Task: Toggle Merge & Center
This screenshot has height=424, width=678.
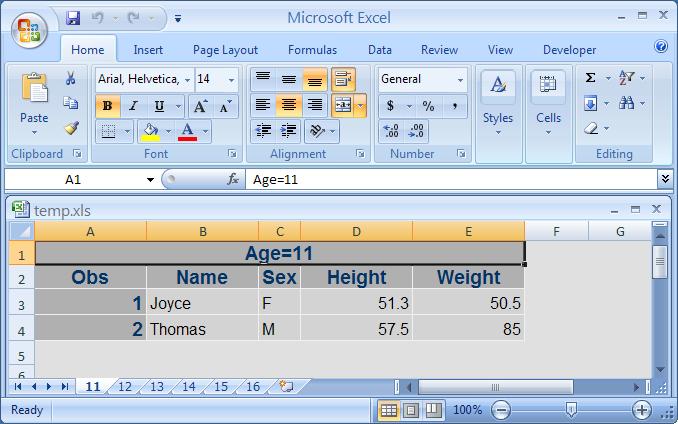Action: click(x=344, y=105)
